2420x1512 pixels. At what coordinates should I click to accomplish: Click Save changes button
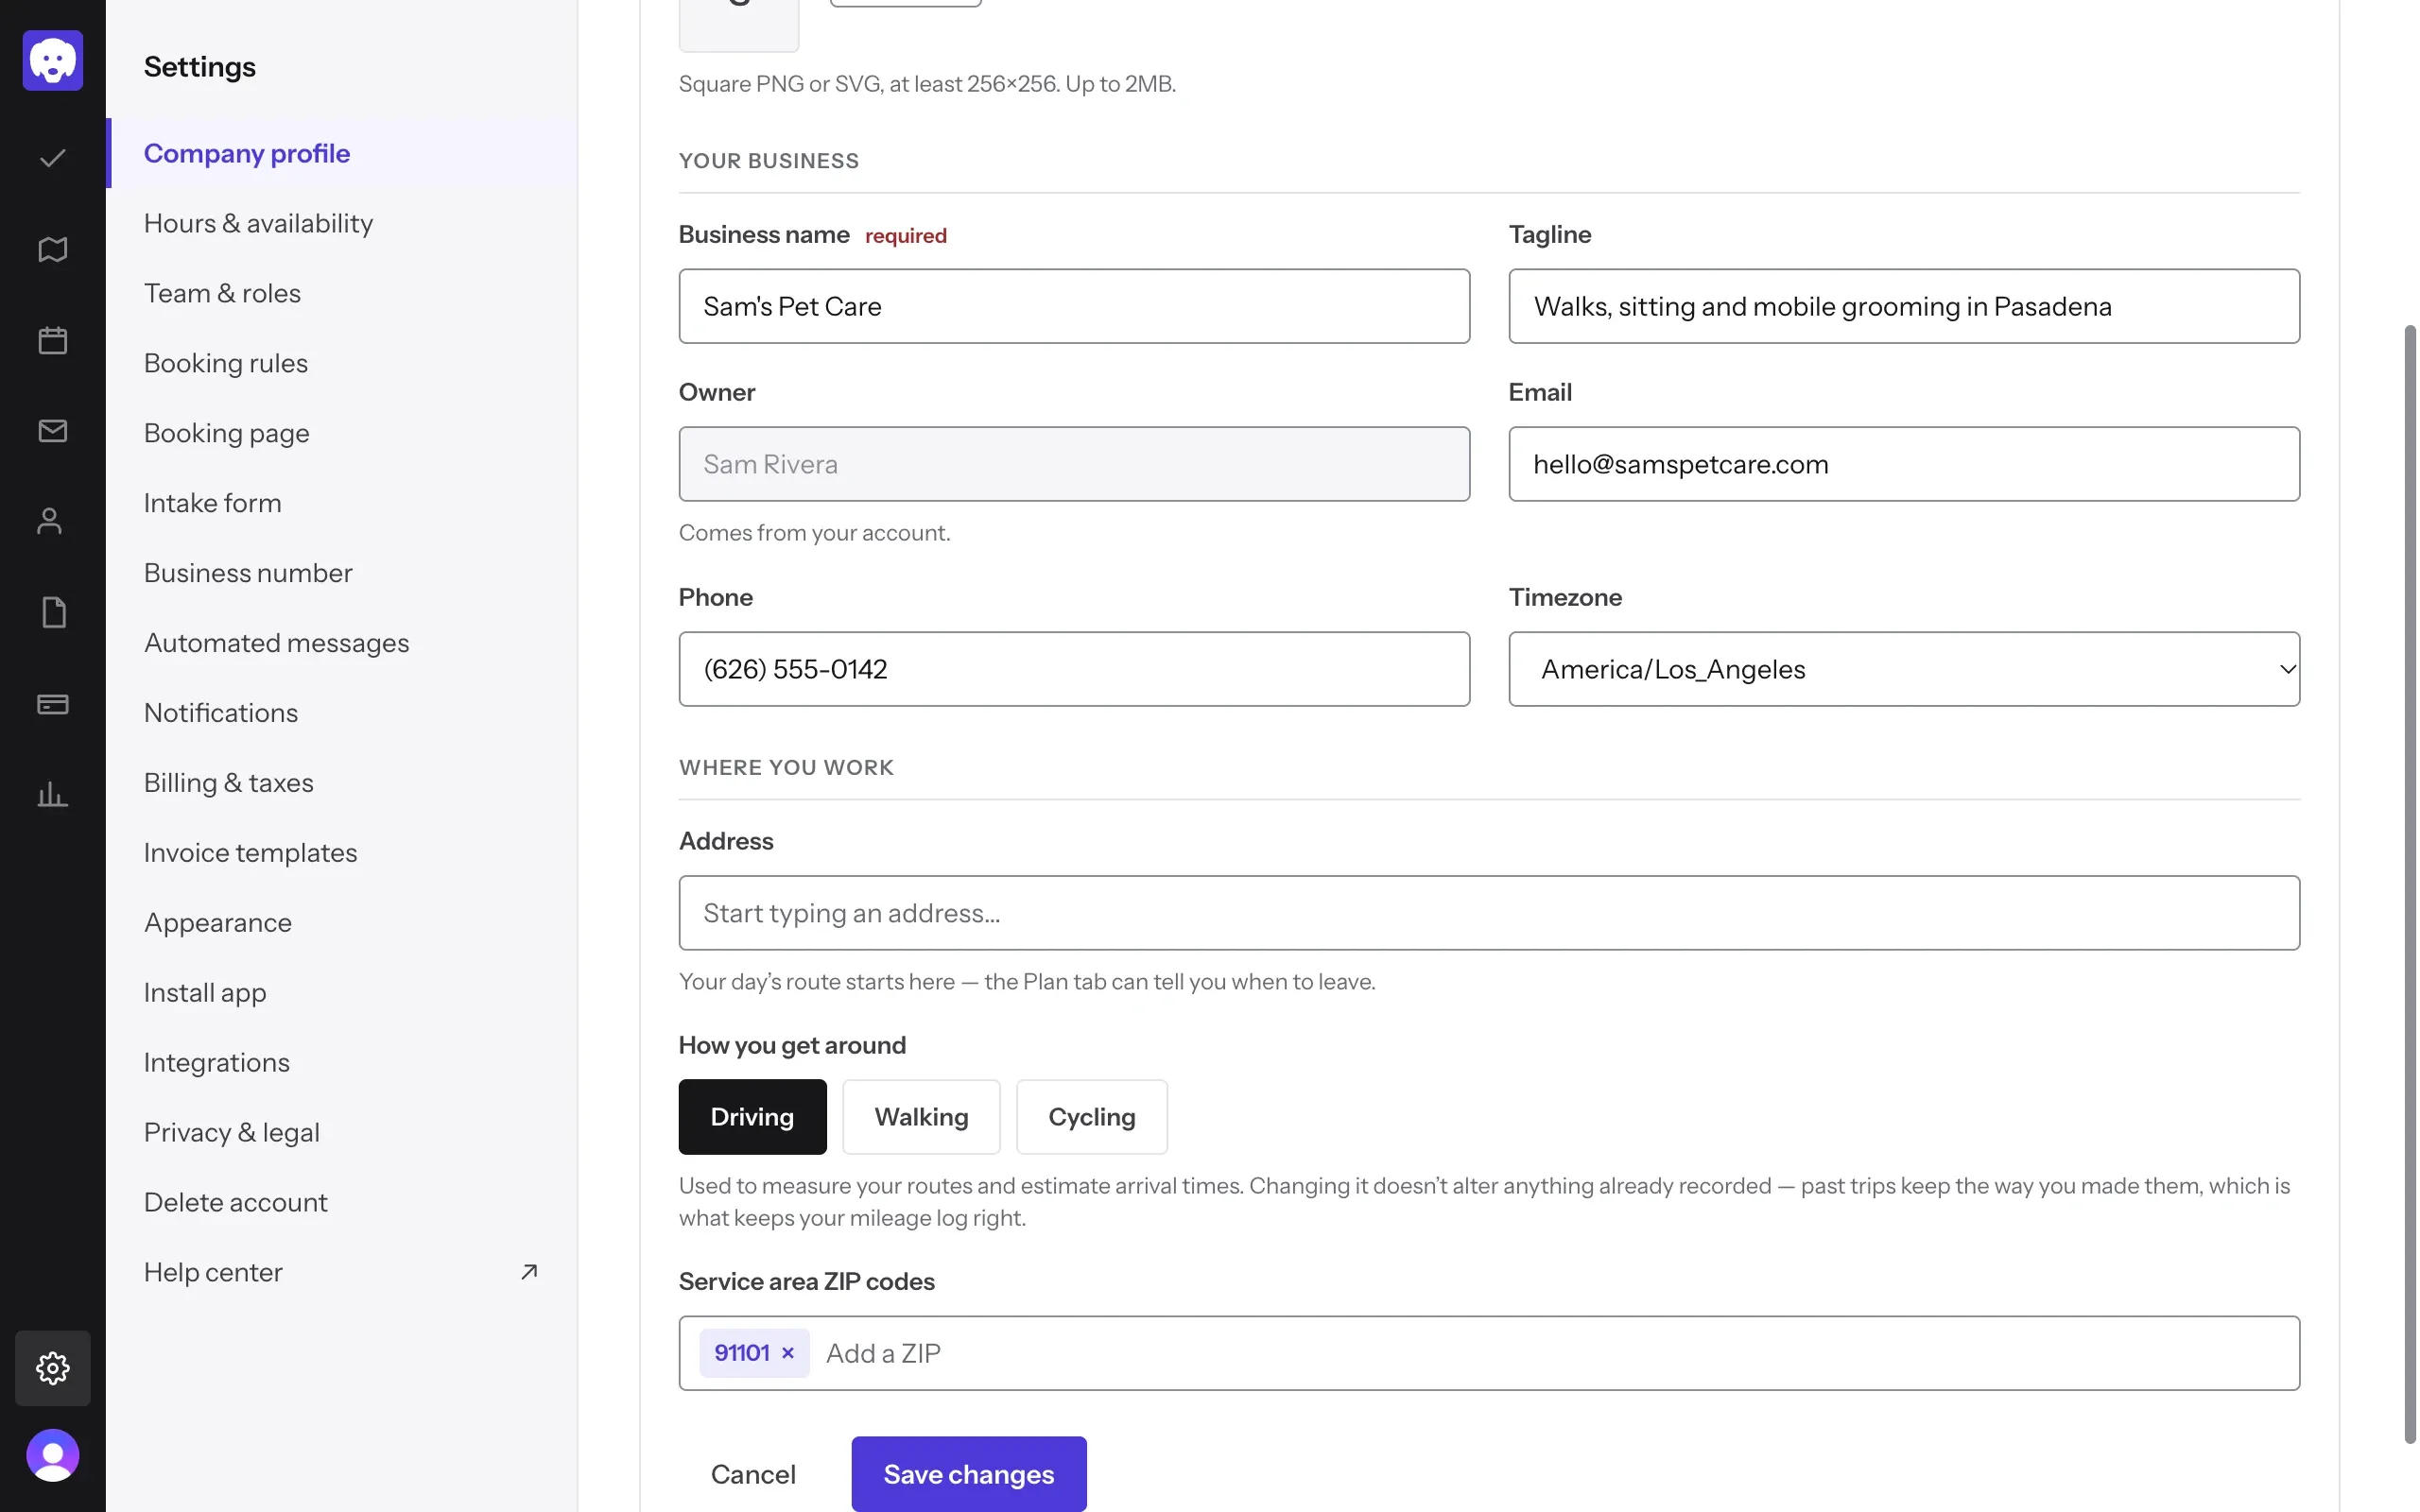click(968, 1474)
